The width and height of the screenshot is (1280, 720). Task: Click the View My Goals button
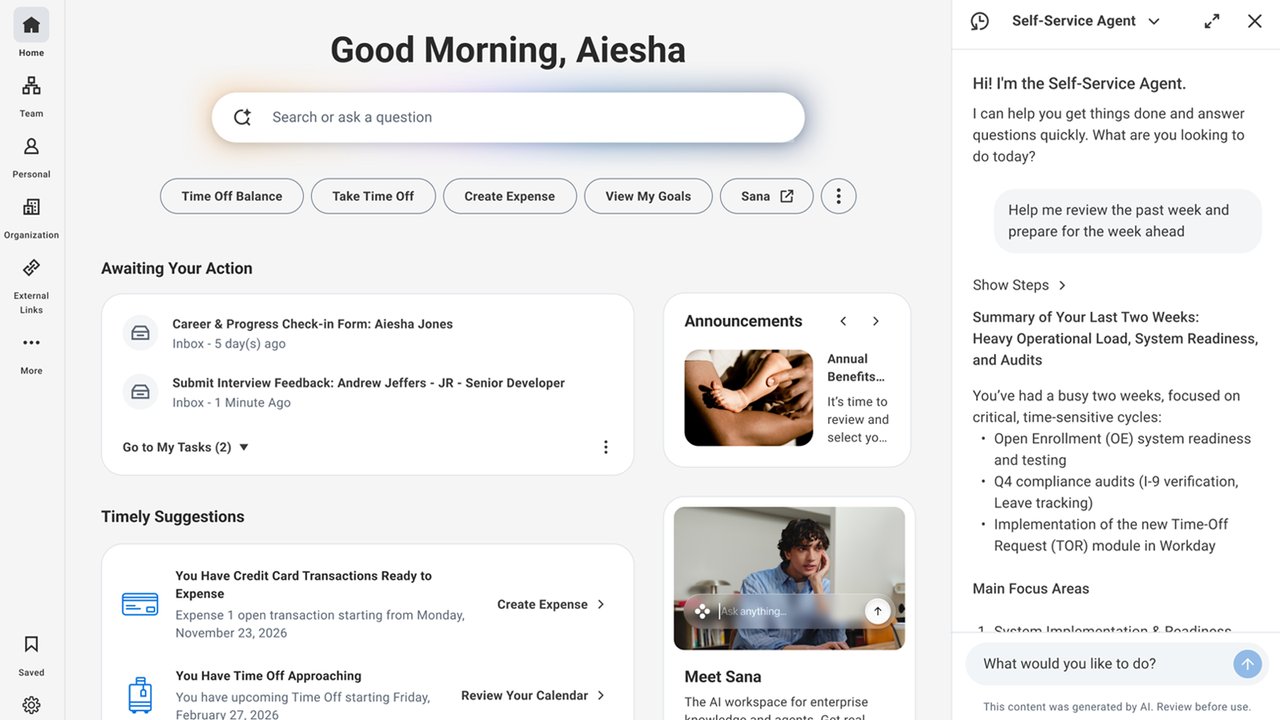pos(648,196)
